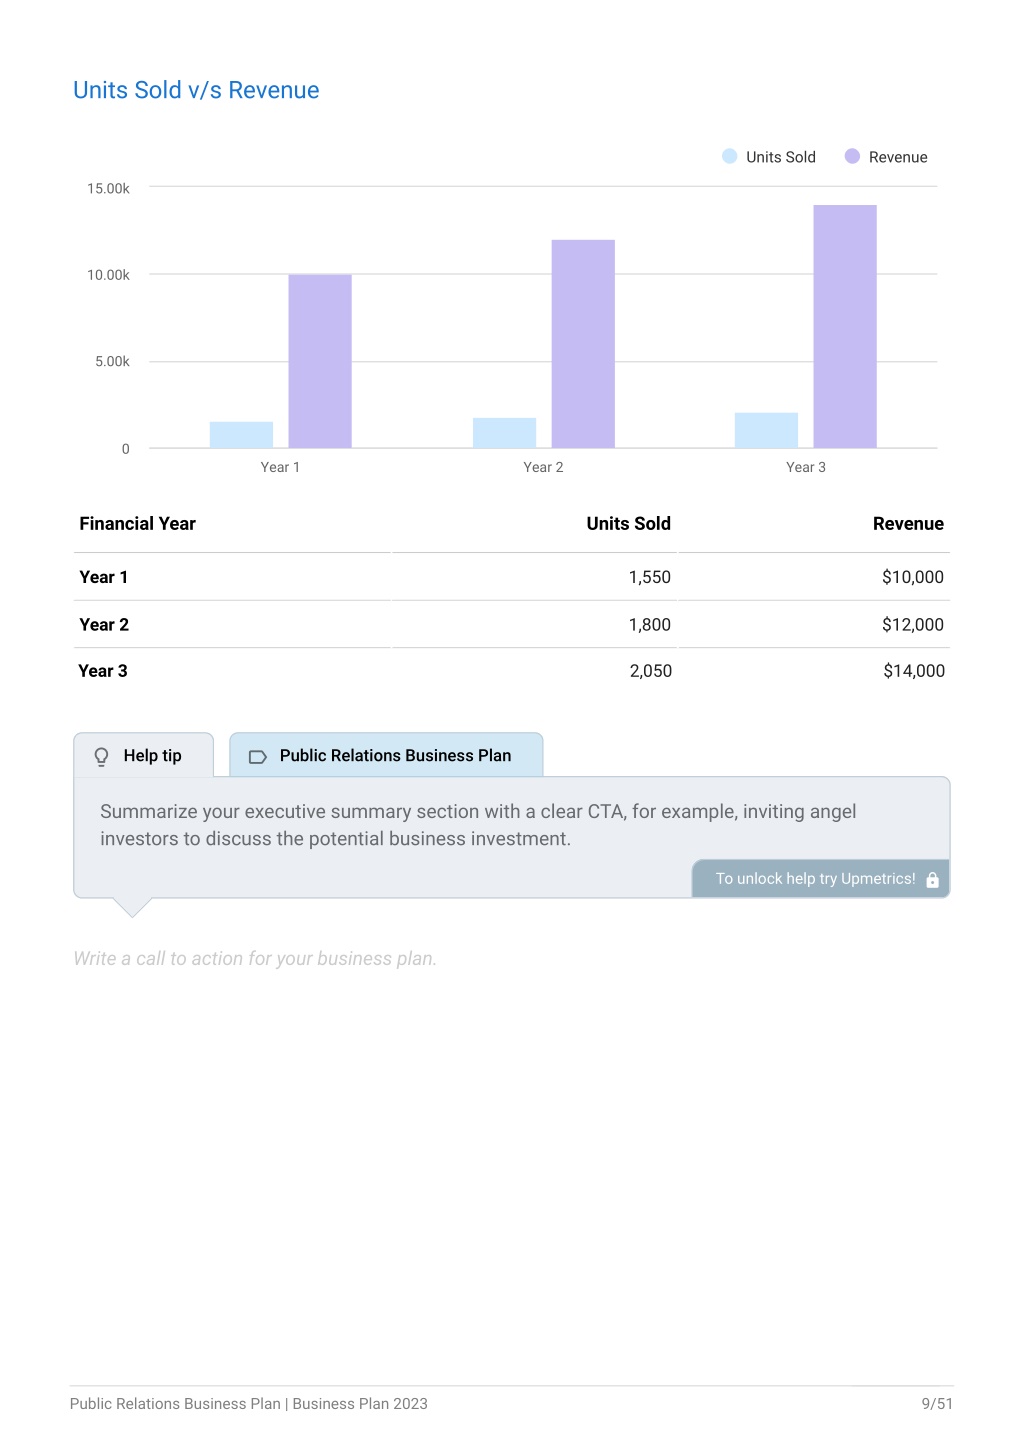This screenshot has height=1448, width=1024.
Task: Select the Year 1 Revenue bar
Action: click(x=320, y=361)
